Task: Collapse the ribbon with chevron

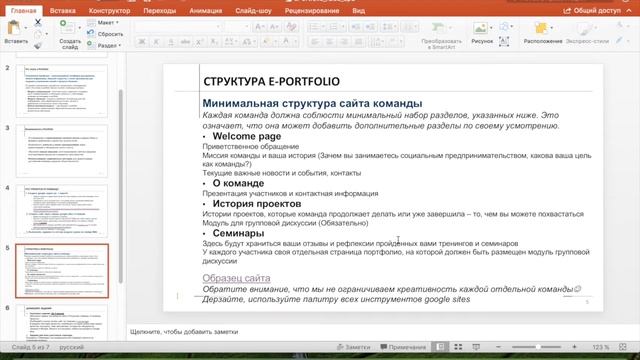Action: click(x=629, y=11)
